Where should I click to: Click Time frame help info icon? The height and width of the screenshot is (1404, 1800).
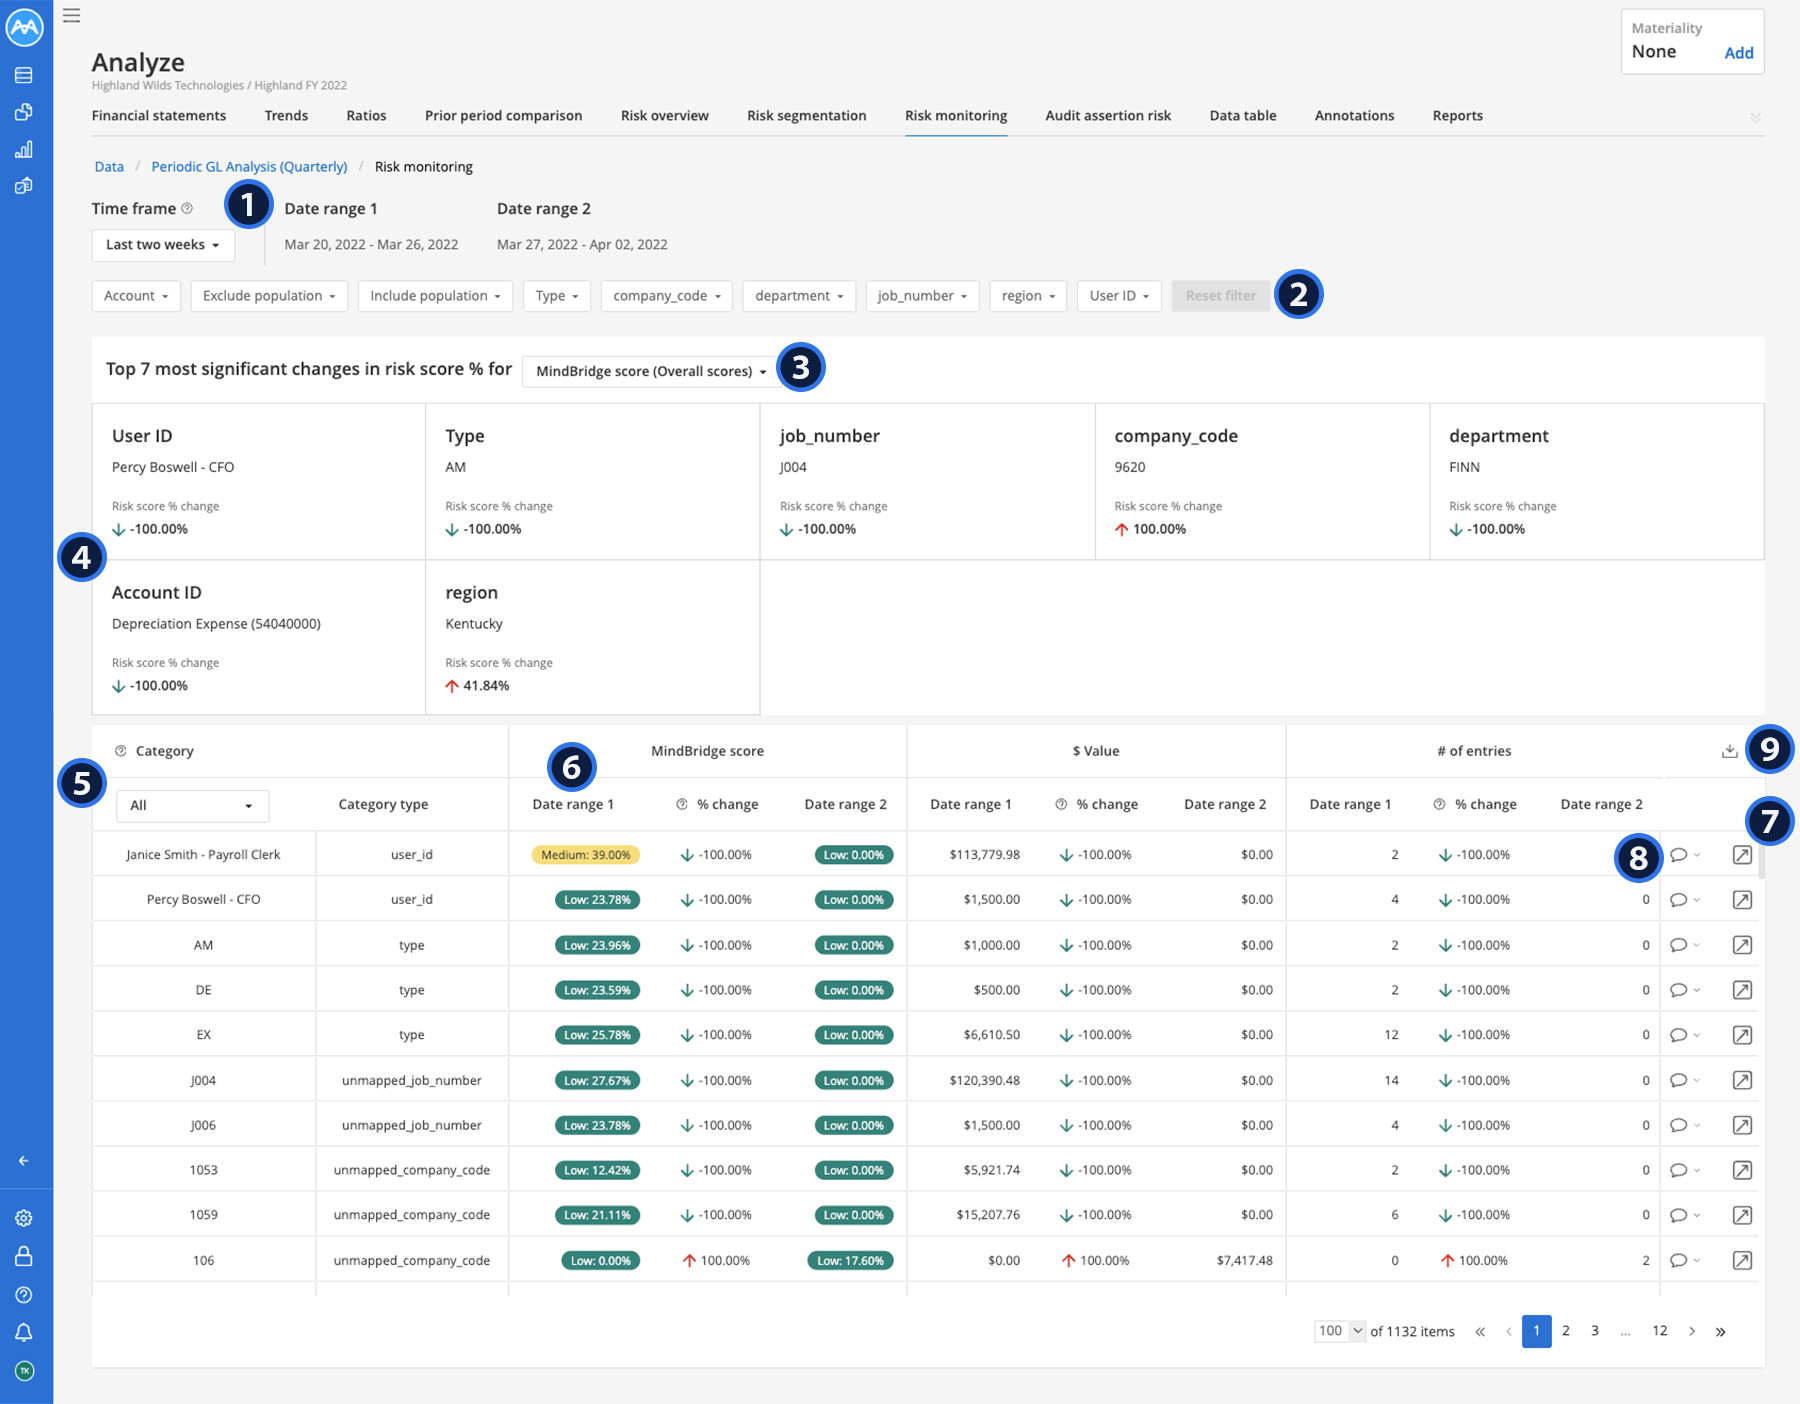[187, 208]
